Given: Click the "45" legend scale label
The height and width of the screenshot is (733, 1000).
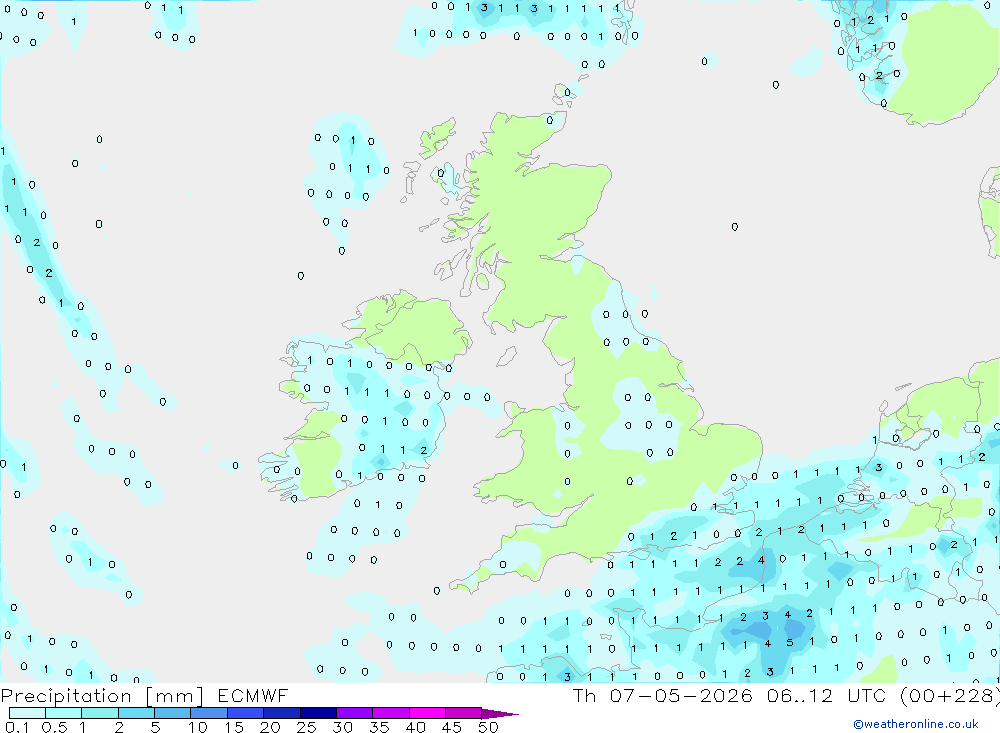Looking at the screenshot, I should click(452, 727).
